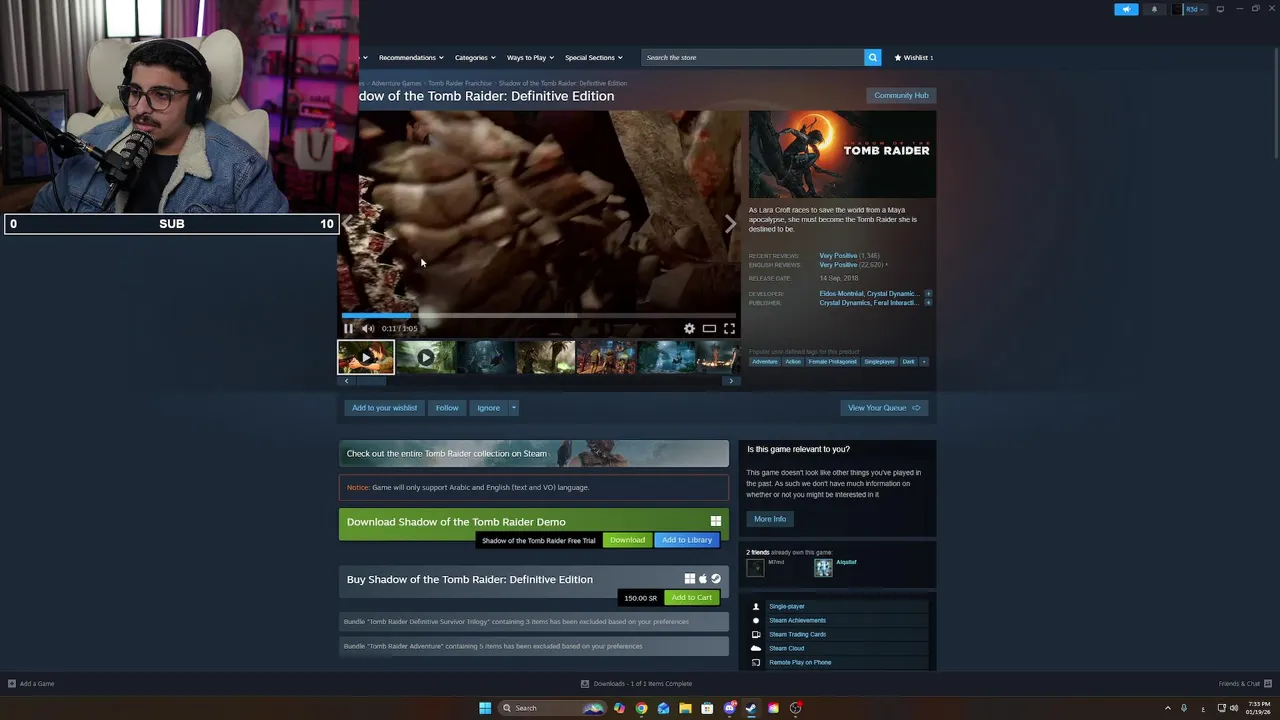
Task: Click View Your Queue button
Action: [x=884, y=407]
